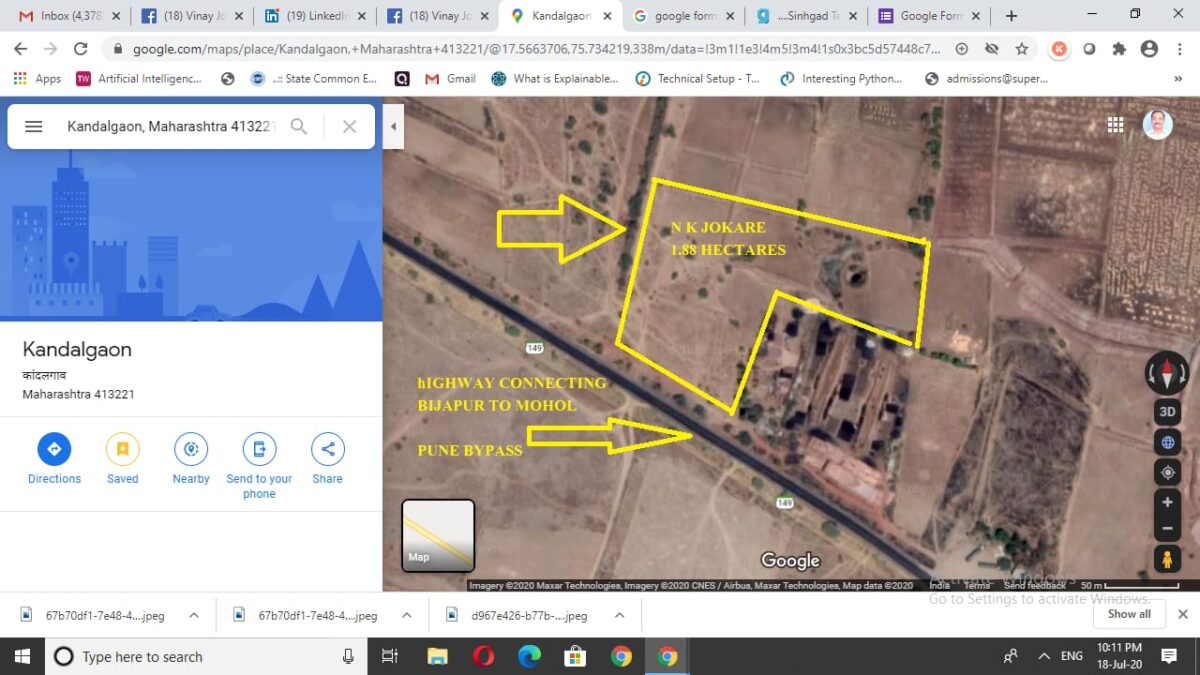
Task: Open menu for d967e426 jpeg download
Action: [x=619, y=615]
